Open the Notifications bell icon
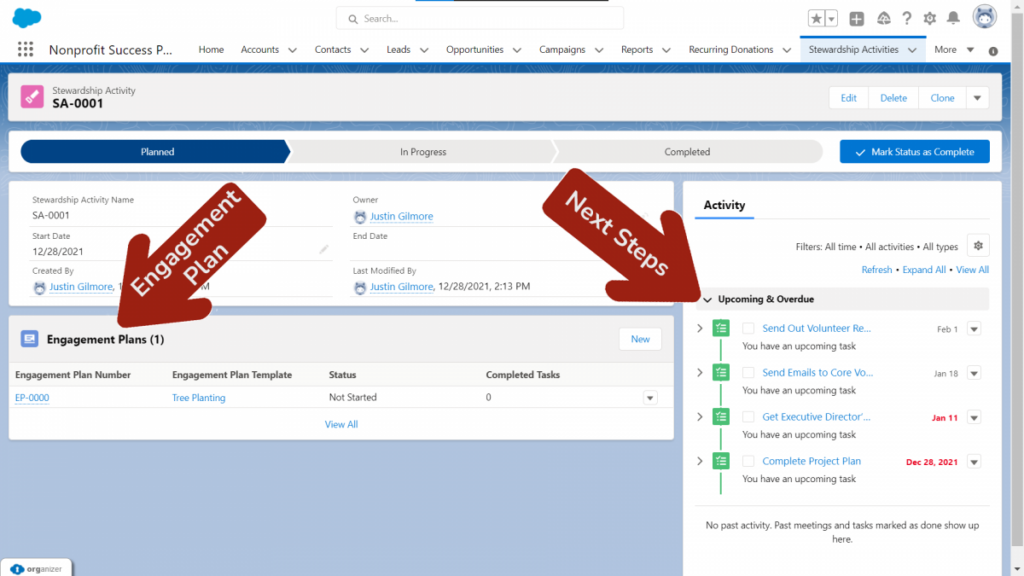This screenshot has height=576, width=1024. coord(952,17)
